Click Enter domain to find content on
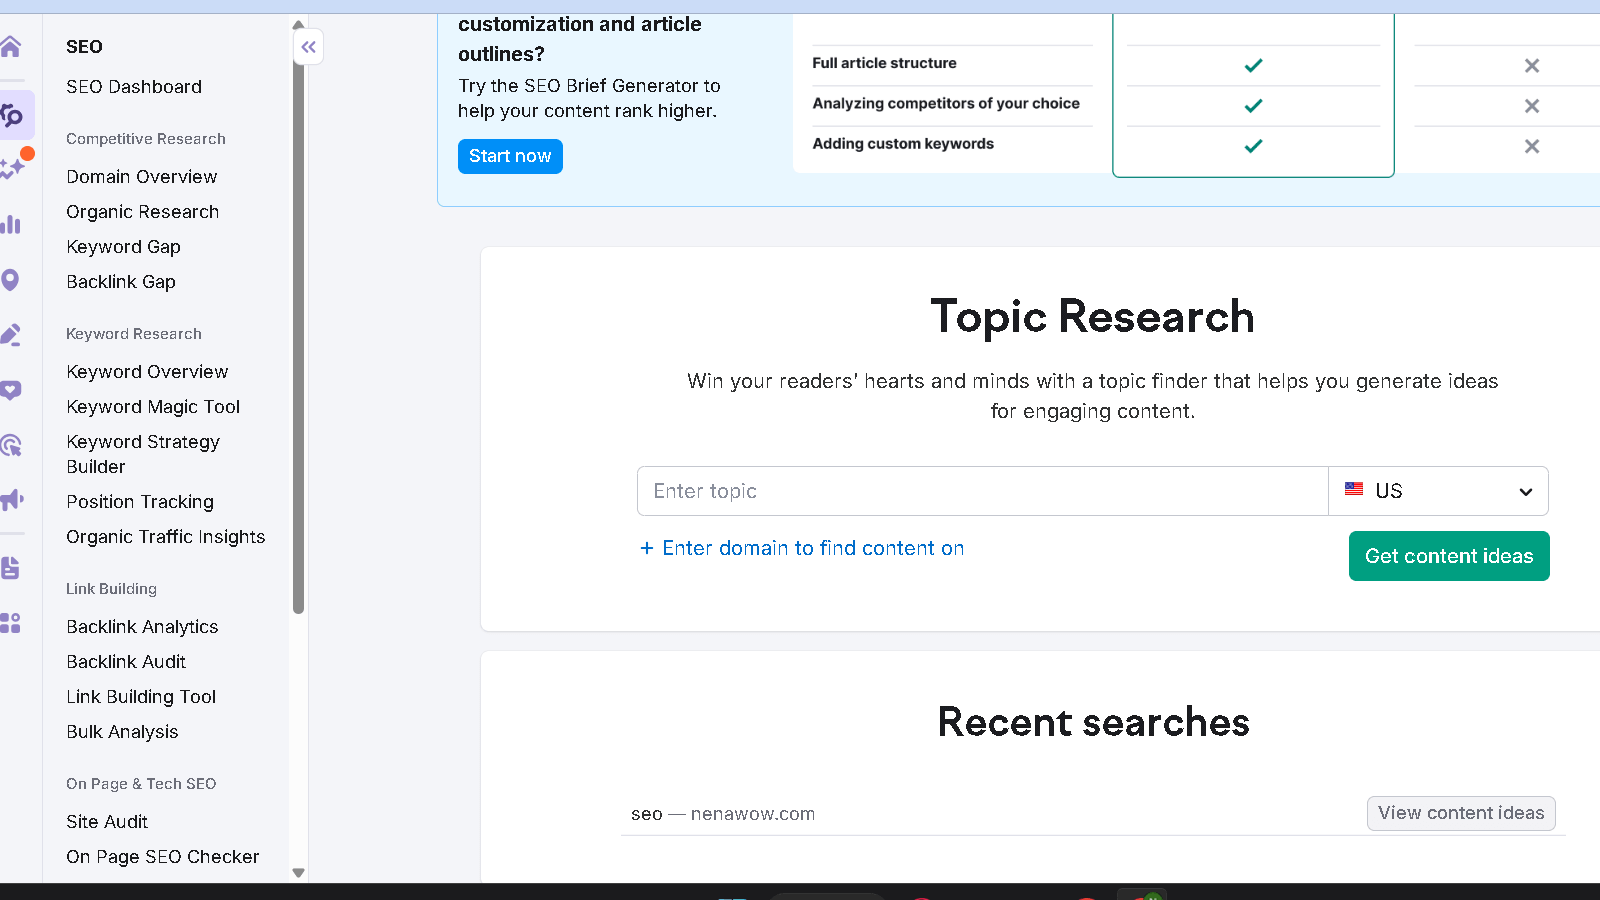This screenshot has width=1600, height=900. coord(802,548)
